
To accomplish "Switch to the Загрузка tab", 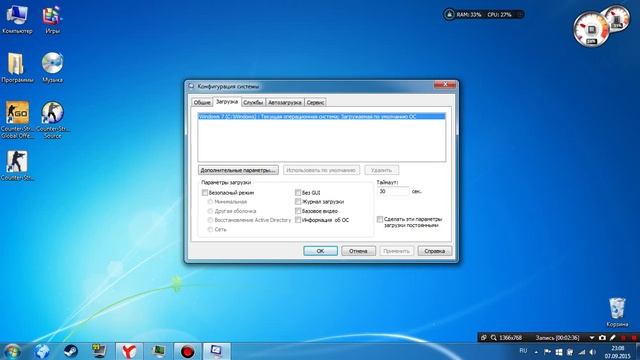I will pos(227,102).
